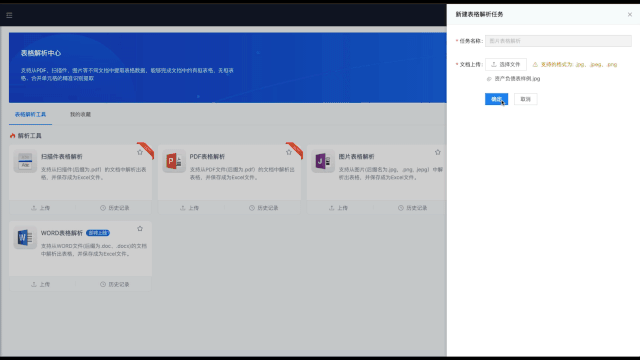The height and width of the screenshot is (360, 640).
Task: Open the hamburger menu icon
Action: 9,15
